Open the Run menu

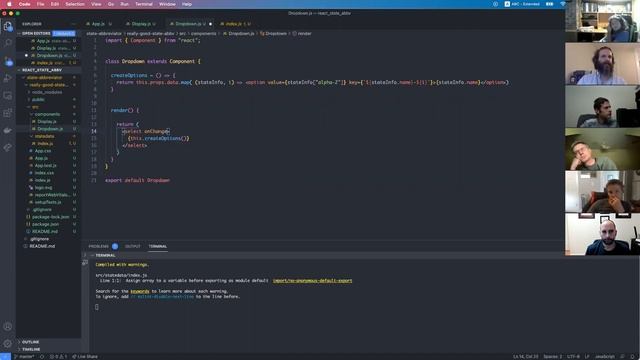point(124,4)
